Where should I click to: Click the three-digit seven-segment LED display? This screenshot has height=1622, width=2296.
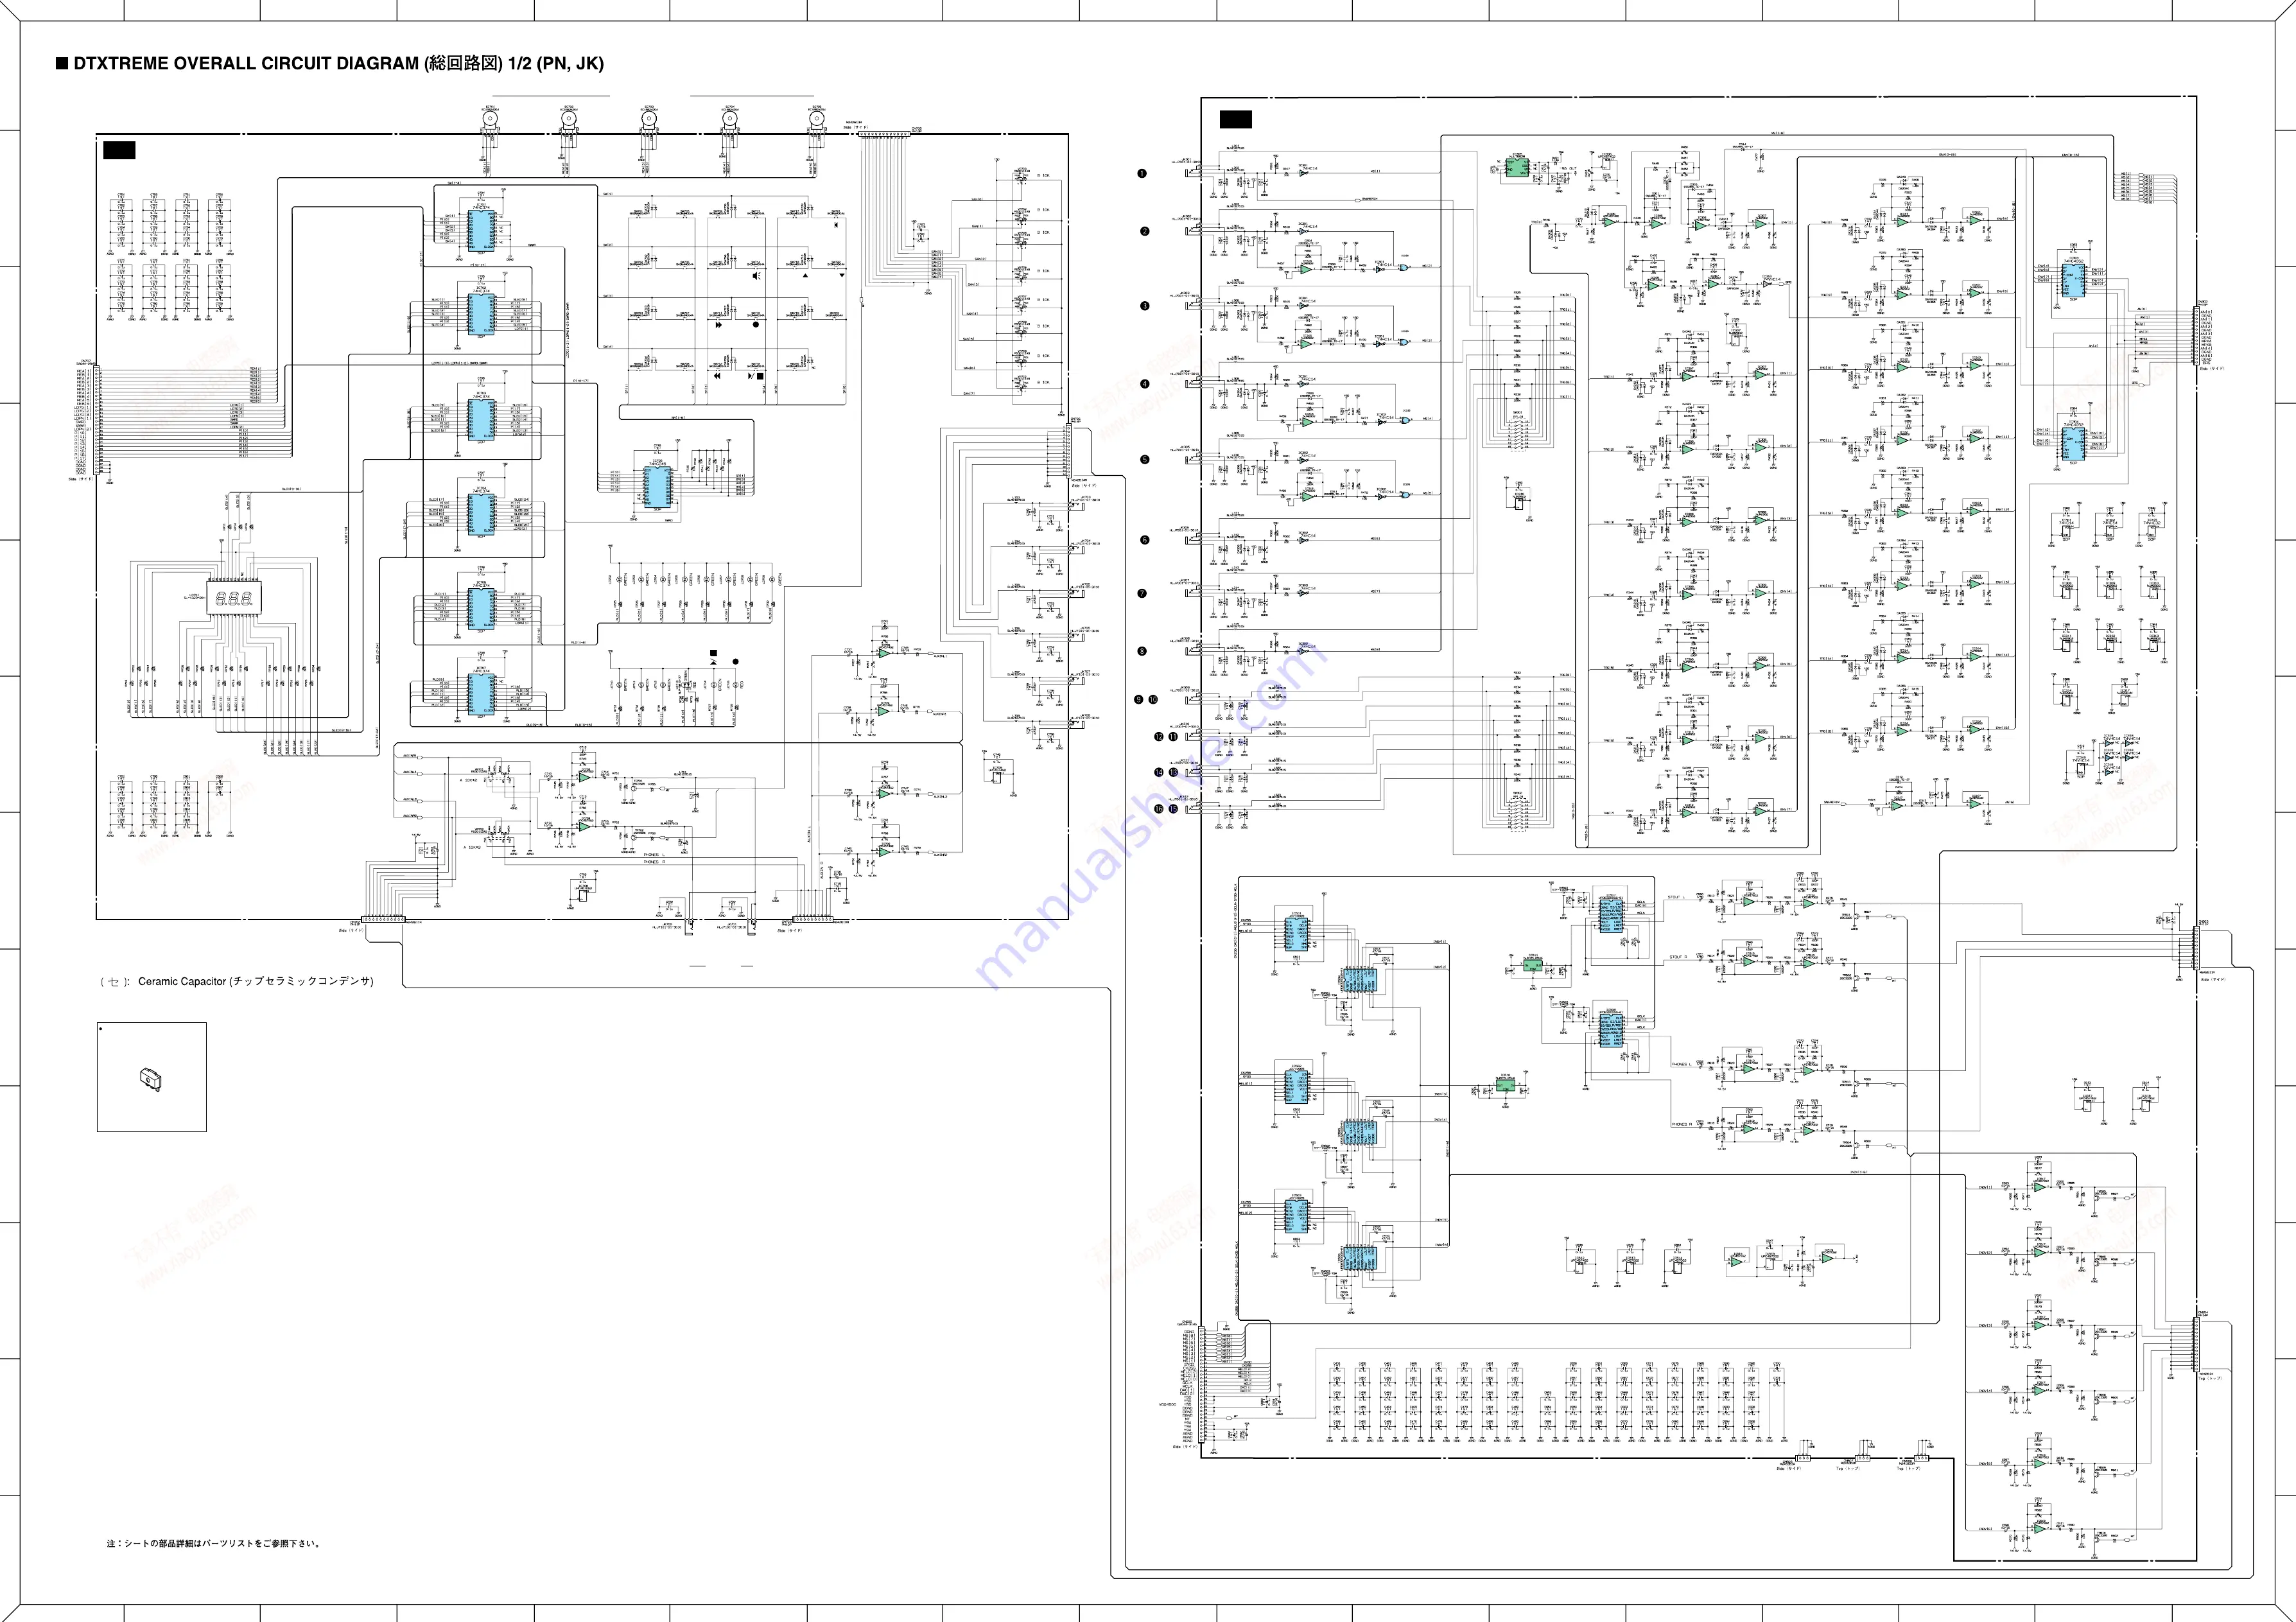235,598
